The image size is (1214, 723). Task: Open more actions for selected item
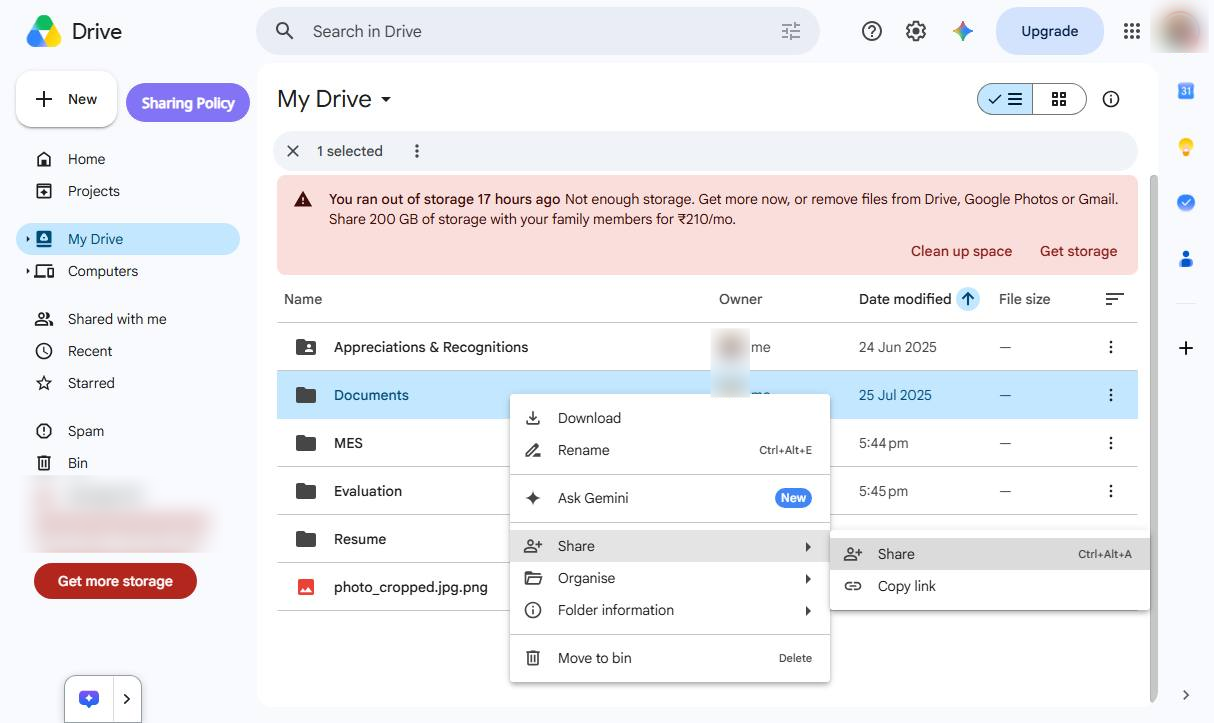417,151
